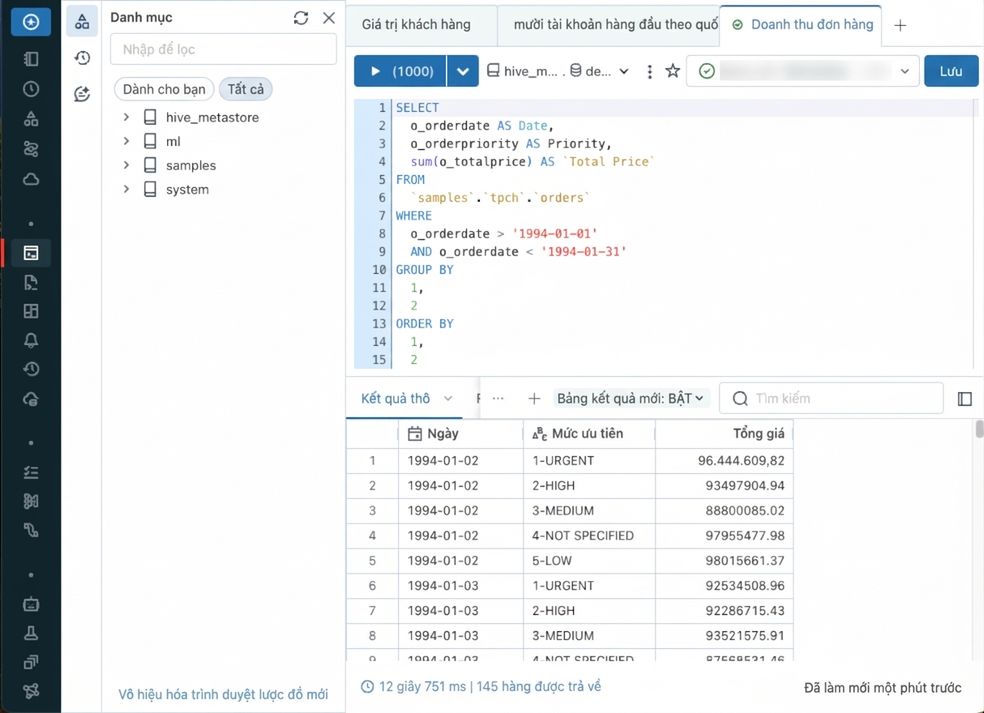Sort by the 'Mức ưu tiên' column header

pos(589,433)
